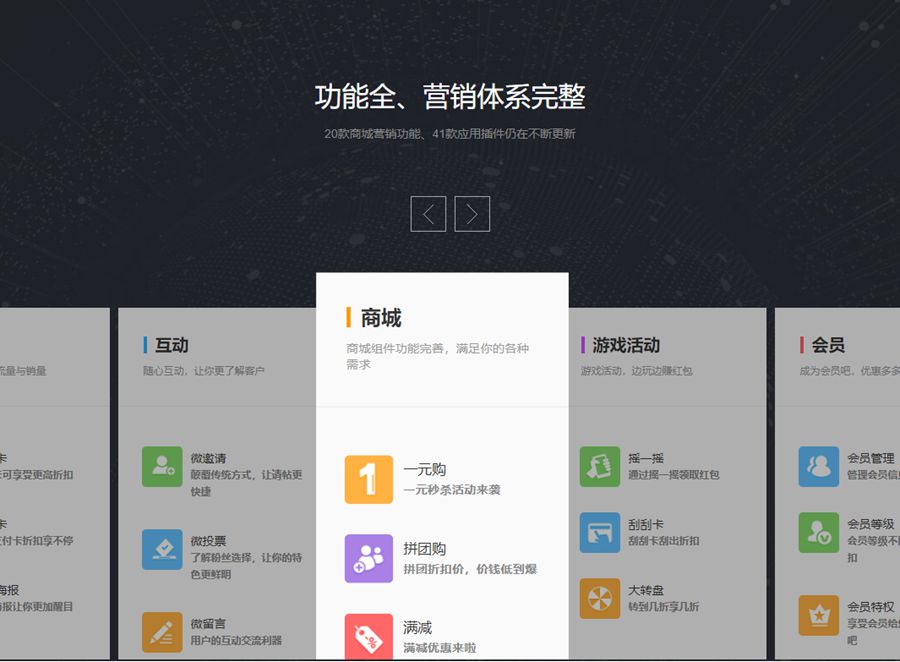The image size is (900, 662).
Task: Click the green 摇一摇 phone icon
Action: pyautogui.click(x=600, y=466)
